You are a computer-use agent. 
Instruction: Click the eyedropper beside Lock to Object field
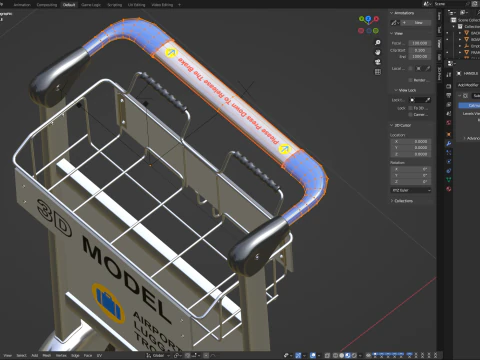[x=428, y=100]
